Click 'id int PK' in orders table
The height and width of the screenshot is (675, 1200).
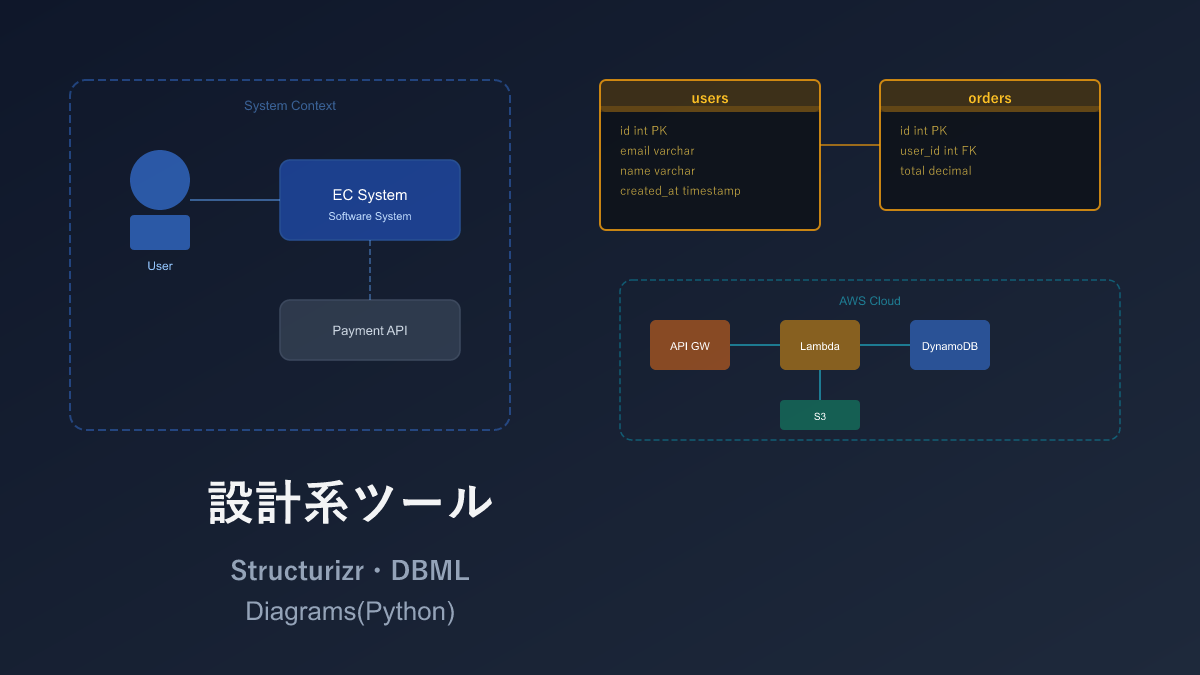click(923, 131)
